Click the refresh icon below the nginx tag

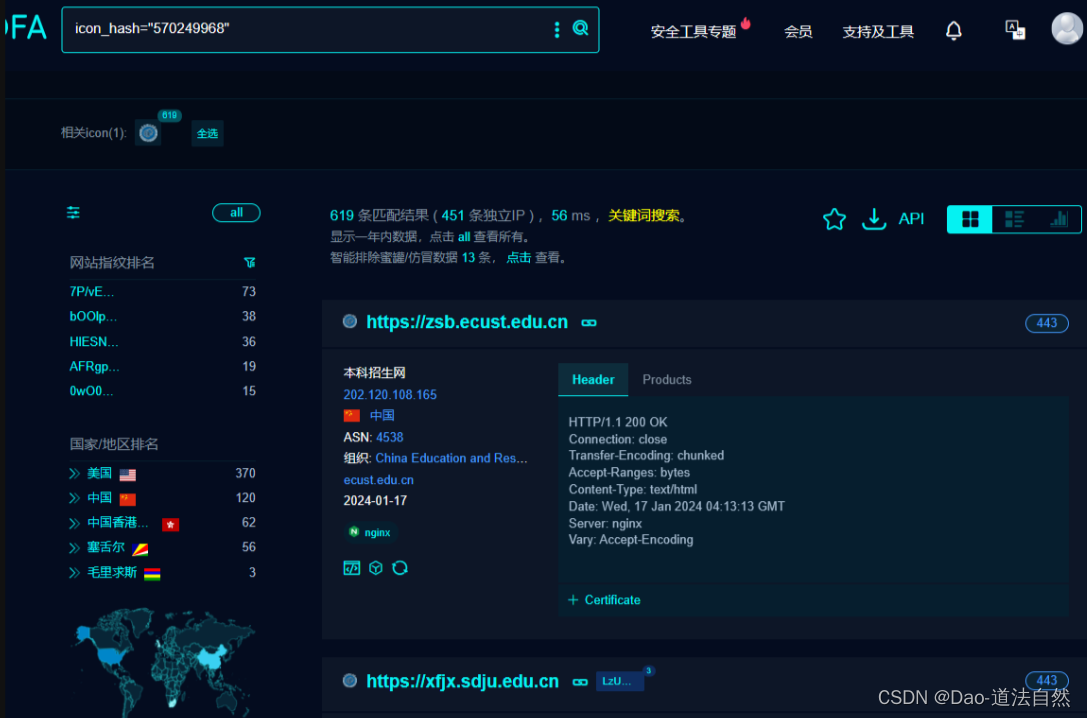401,567
